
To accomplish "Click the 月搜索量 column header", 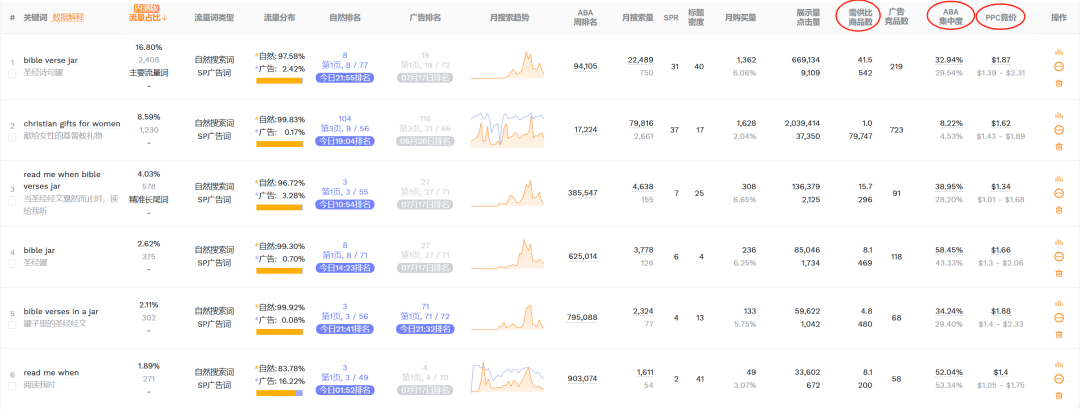I will (x=638, y=17).
